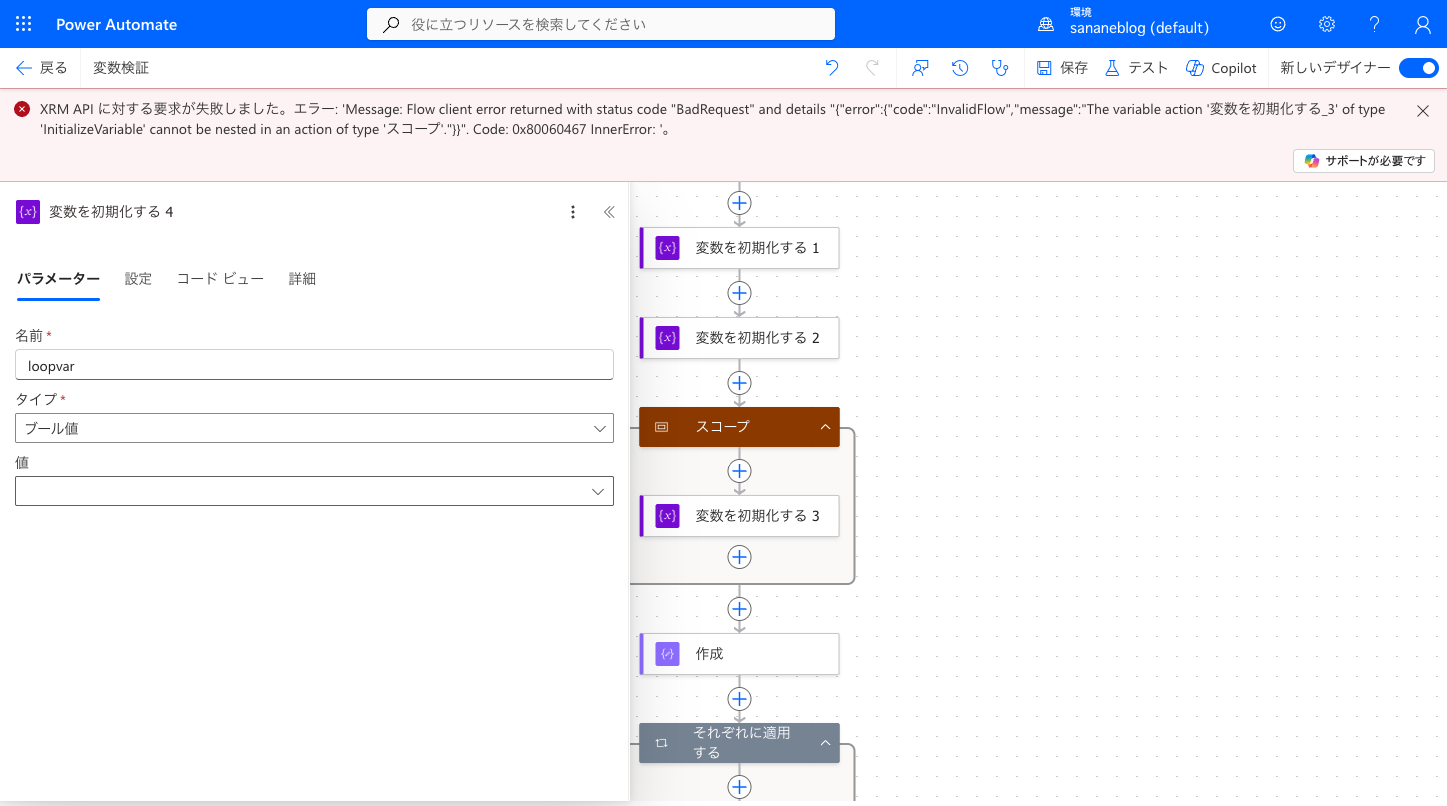Screen dimensions: 1447x806
Task: Open the Copilot panel button
Action: pyautogui.click(x=1221, y=68)
